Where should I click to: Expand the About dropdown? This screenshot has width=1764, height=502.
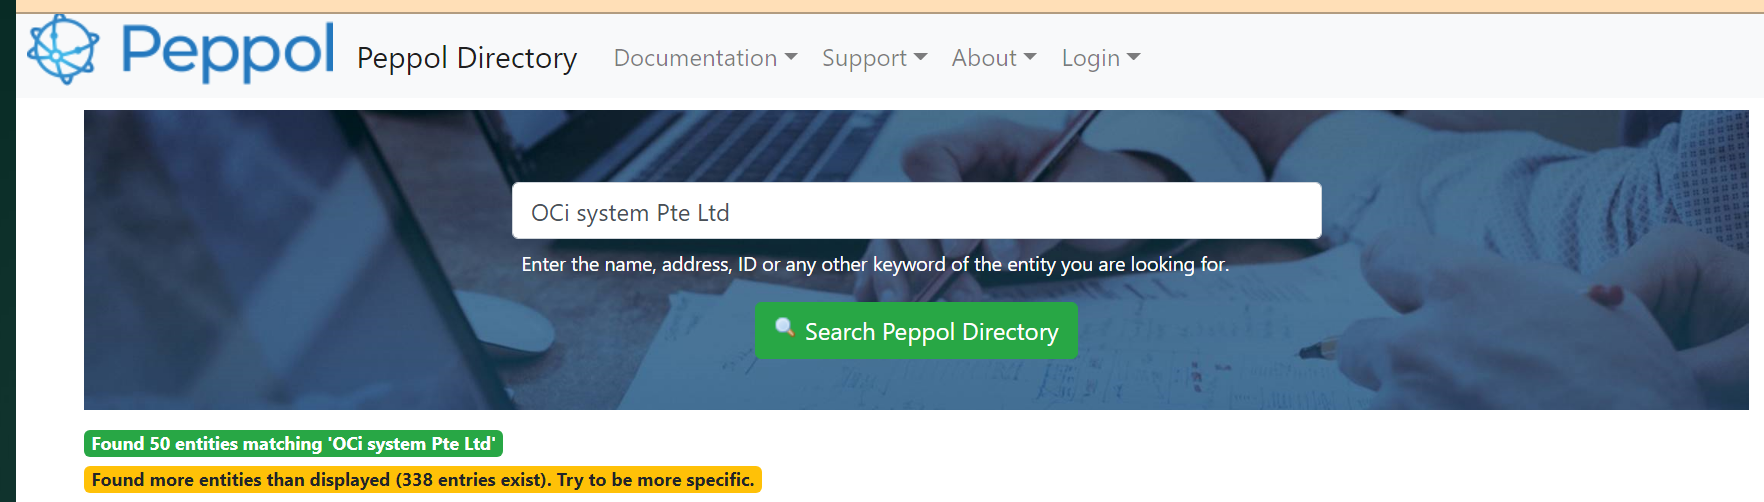tap(994, 58)
